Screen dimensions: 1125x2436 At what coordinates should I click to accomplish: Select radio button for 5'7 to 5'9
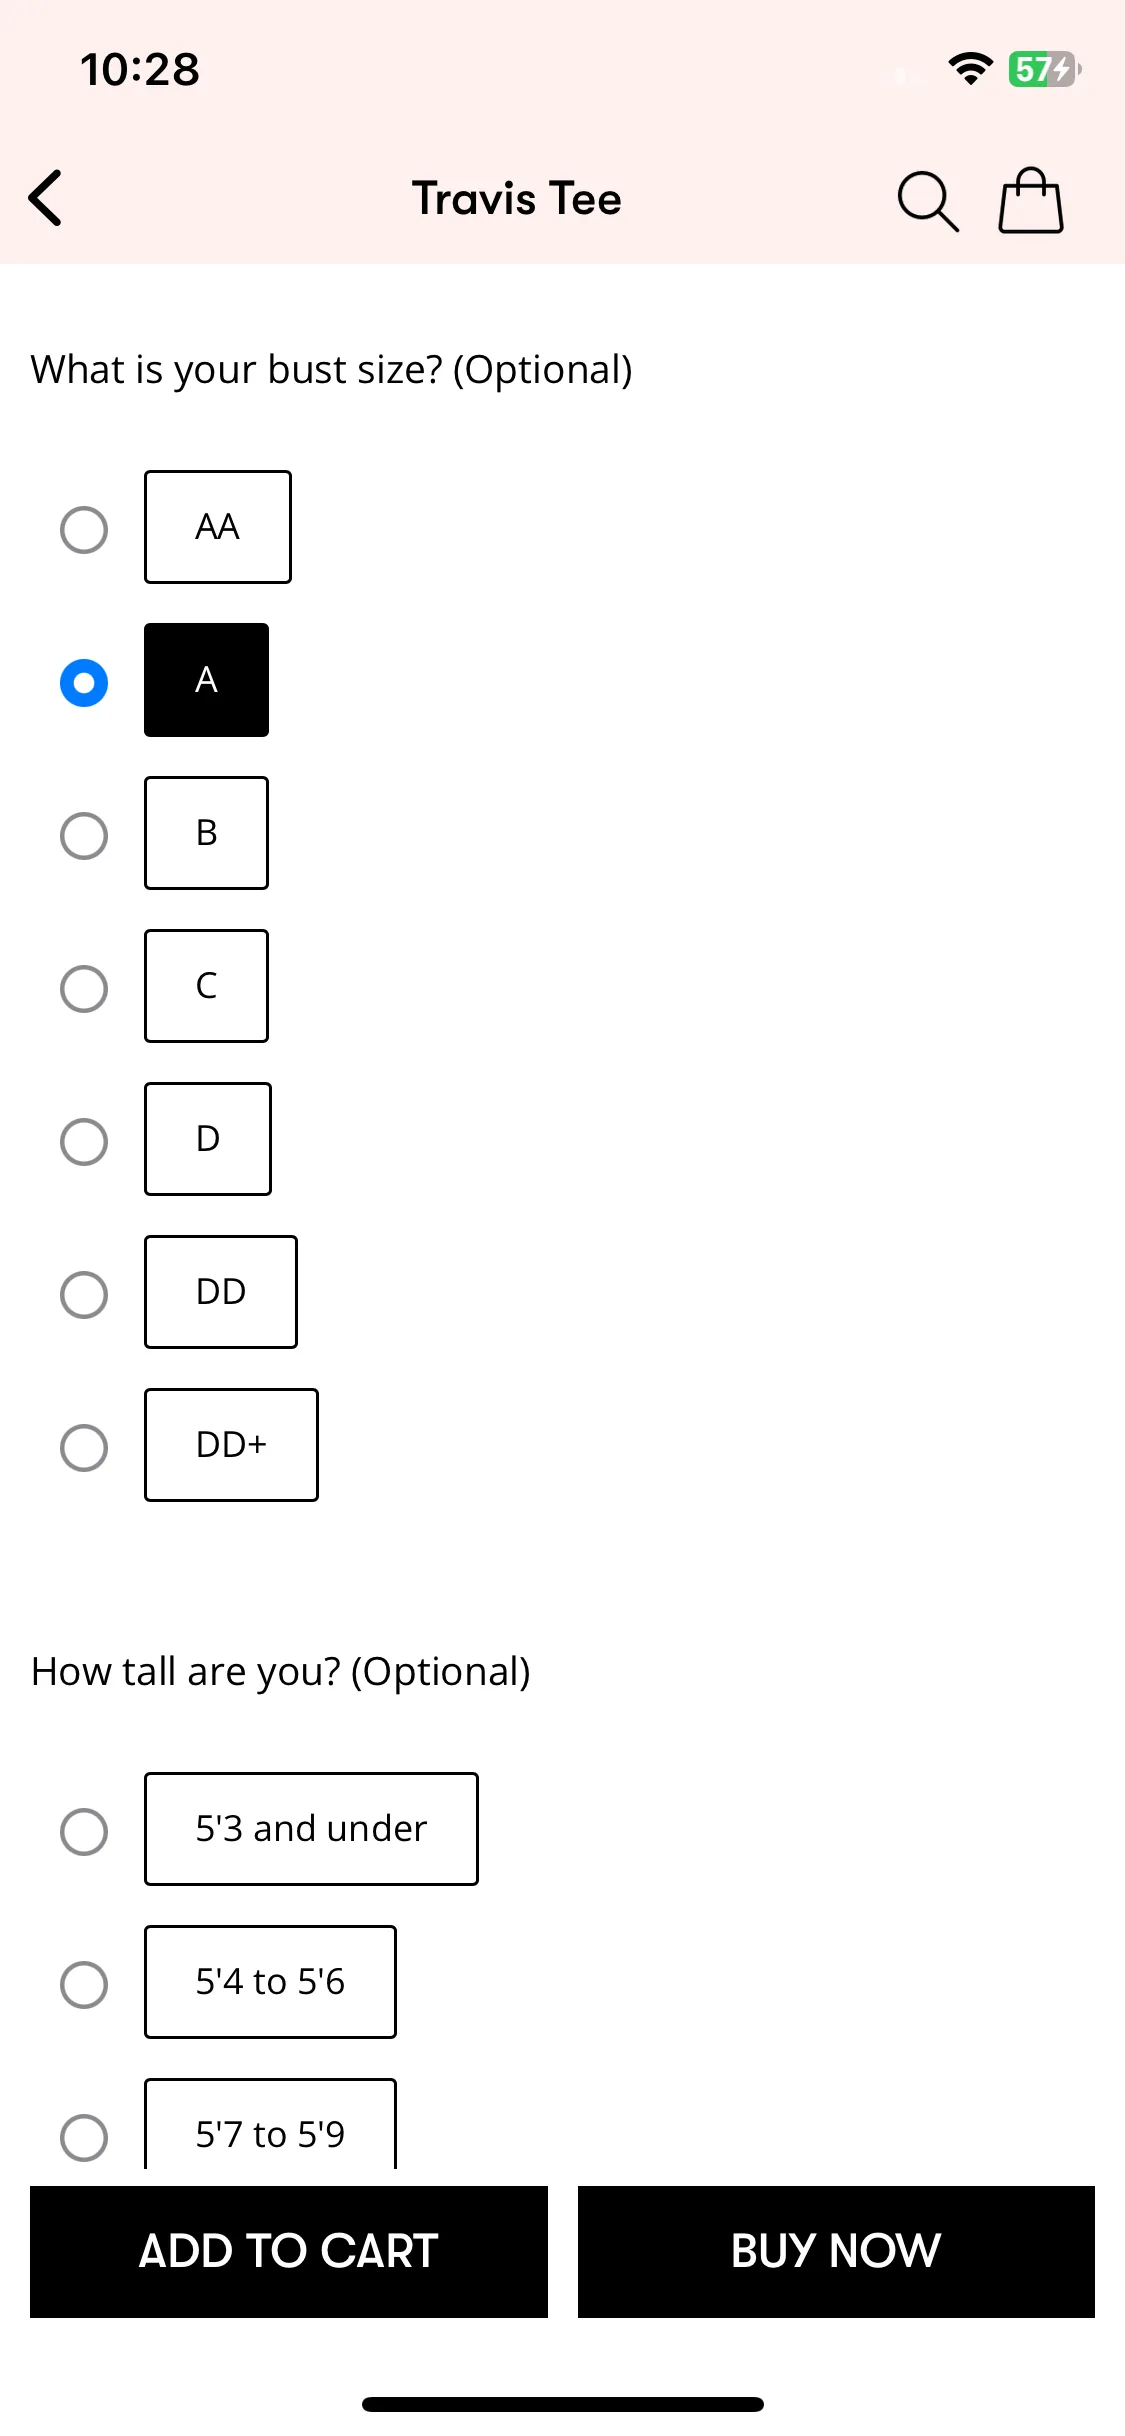coord(84,2137)
